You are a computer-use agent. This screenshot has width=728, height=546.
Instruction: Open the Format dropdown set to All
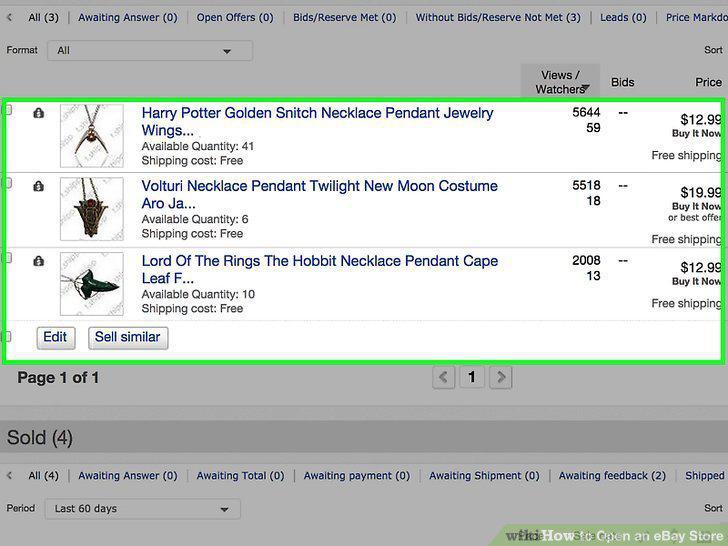pos(150,51)
